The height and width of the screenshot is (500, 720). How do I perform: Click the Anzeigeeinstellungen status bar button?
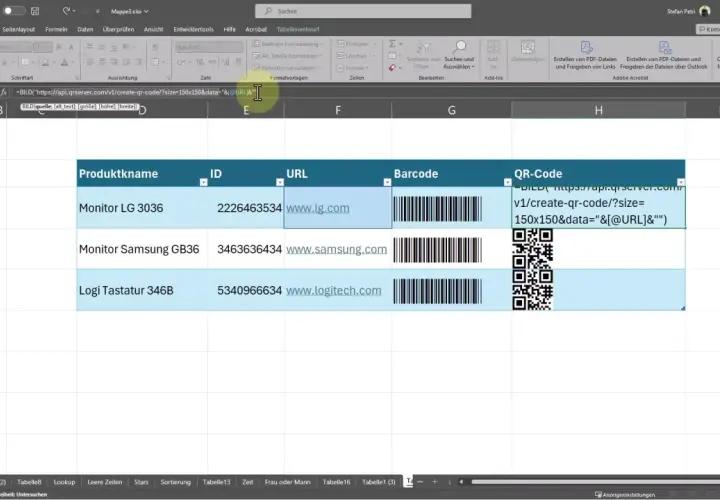[624, 495]
